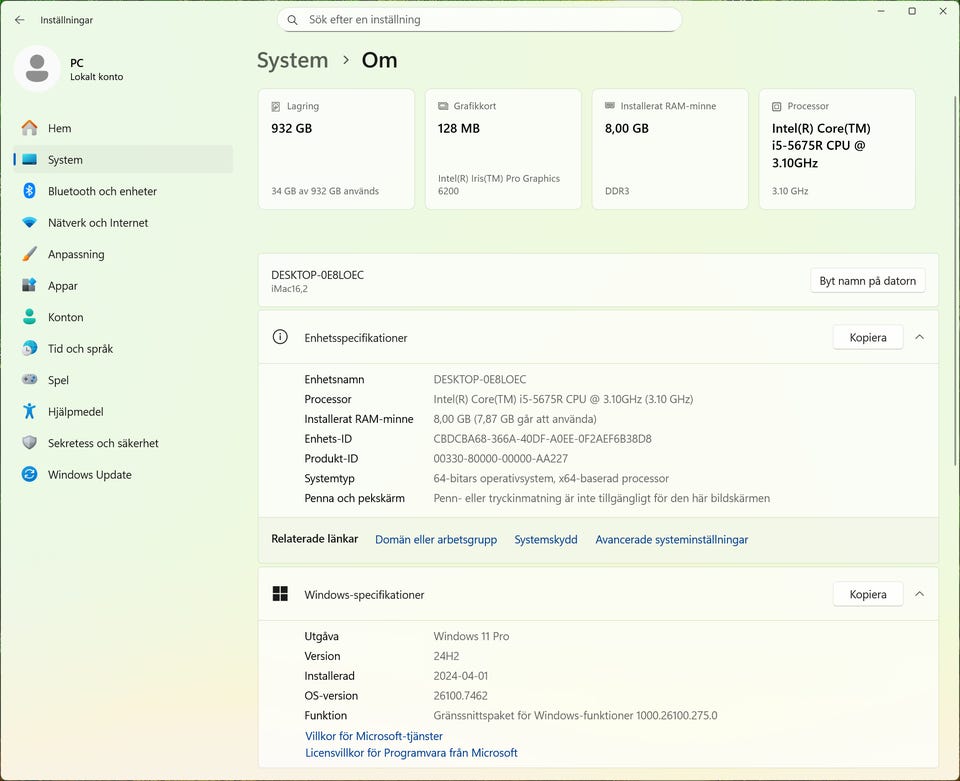Select the Konton person icon
This screenshot has height=781, width=960.
30,317
